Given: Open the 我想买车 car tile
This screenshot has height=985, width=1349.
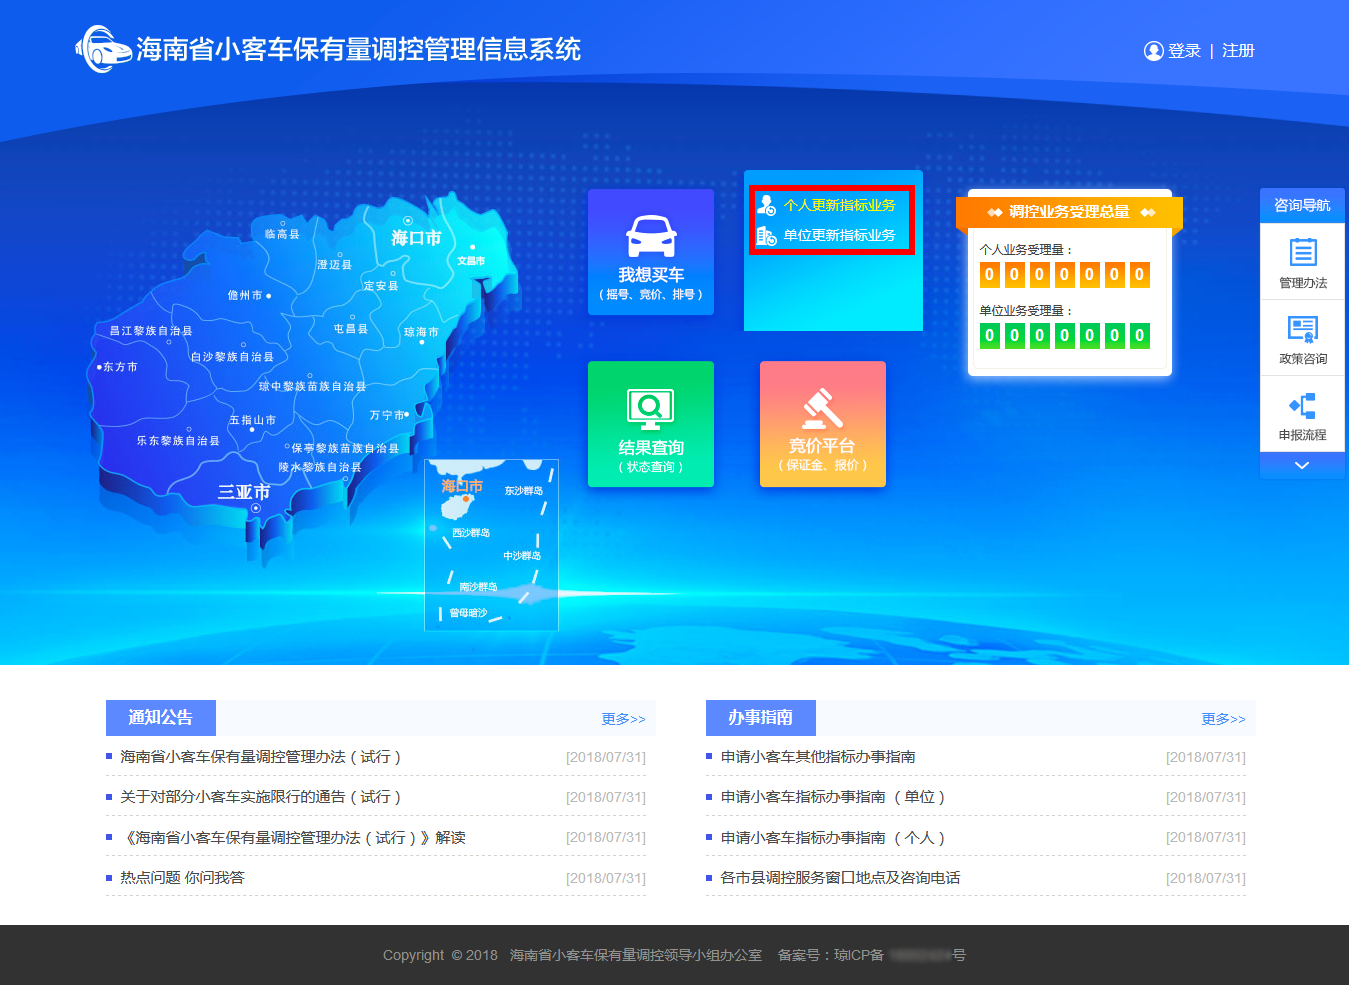Looking at the screenshot, I should (651, 252).
